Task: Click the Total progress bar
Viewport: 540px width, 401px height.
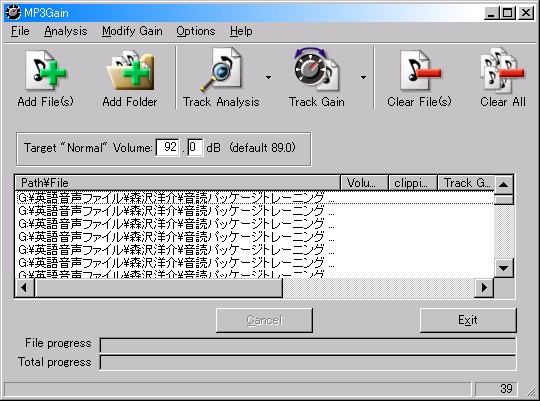Action: click(x=308, y=363)
